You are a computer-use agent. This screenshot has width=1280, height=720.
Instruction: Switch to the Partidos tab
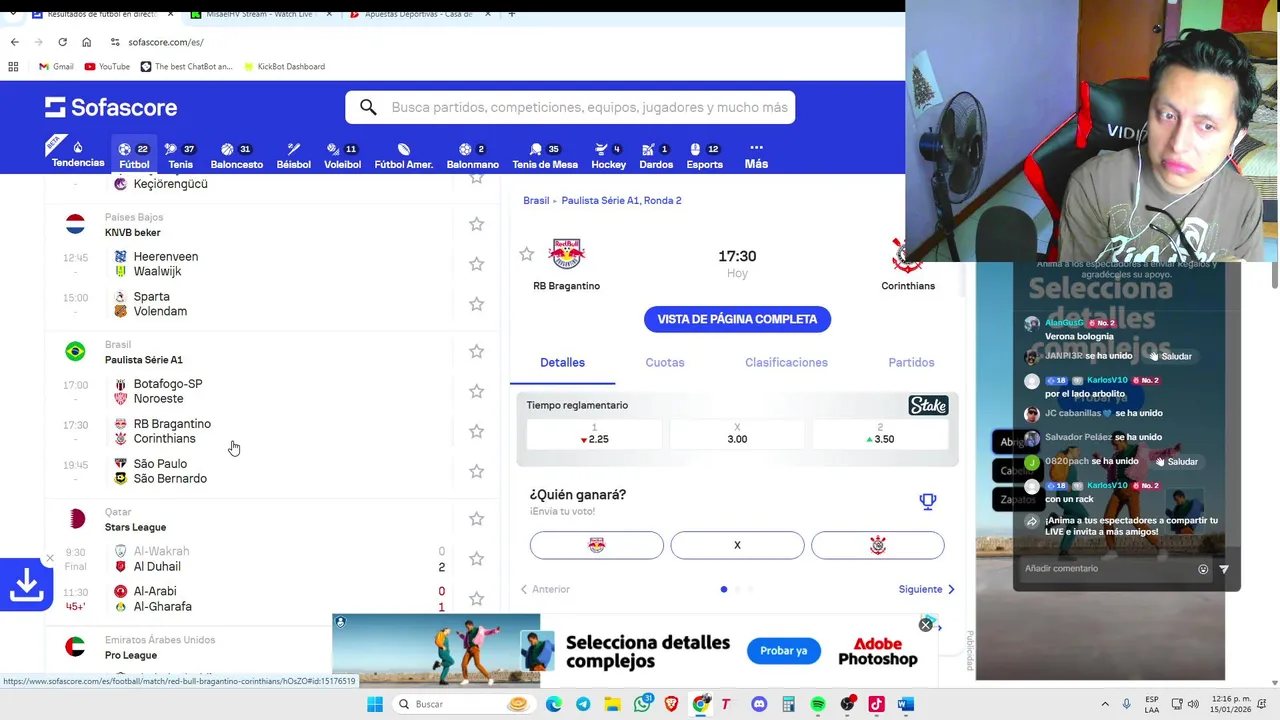coord(911,363)
